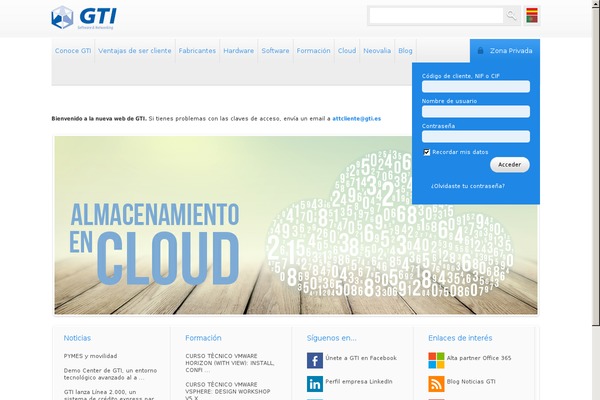
Task: Click the Noticias section heading
Action: coord(77,338)
